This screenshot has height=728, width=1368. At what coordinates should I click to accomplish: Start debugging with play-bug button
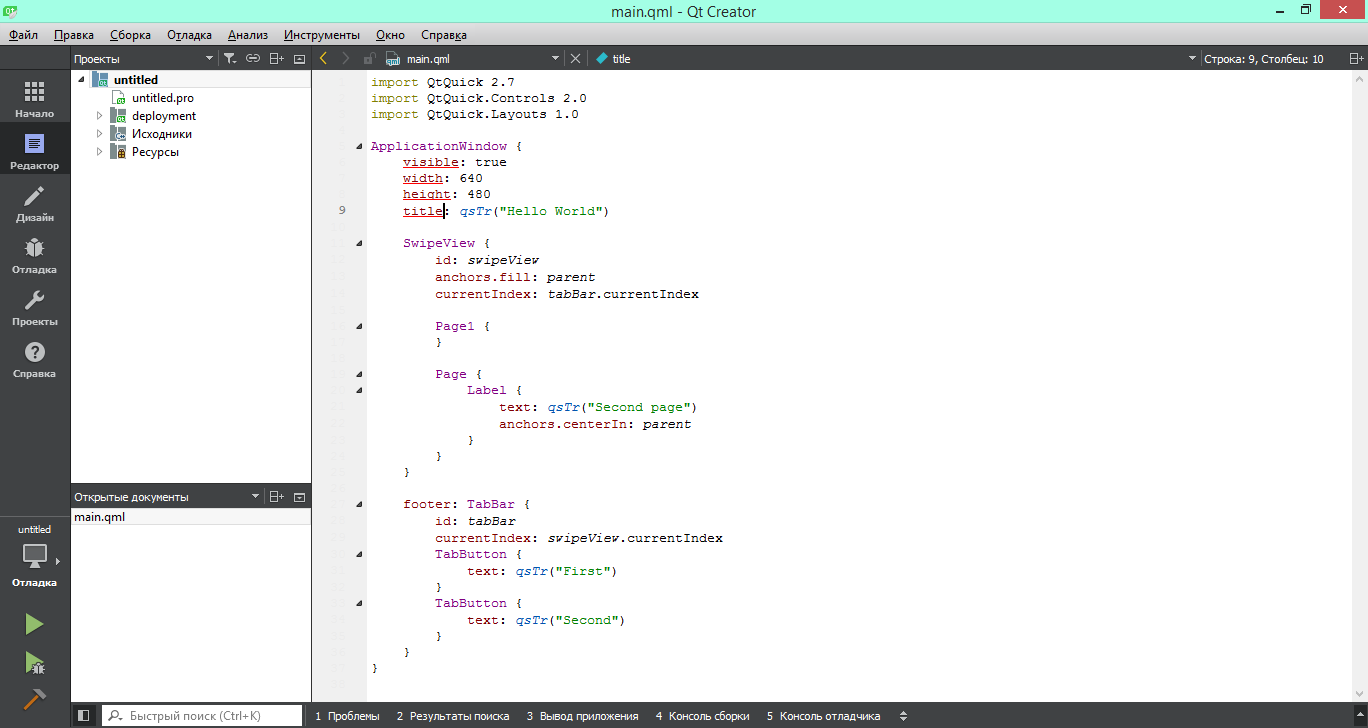pyautogui.click(x=35, y=661)
